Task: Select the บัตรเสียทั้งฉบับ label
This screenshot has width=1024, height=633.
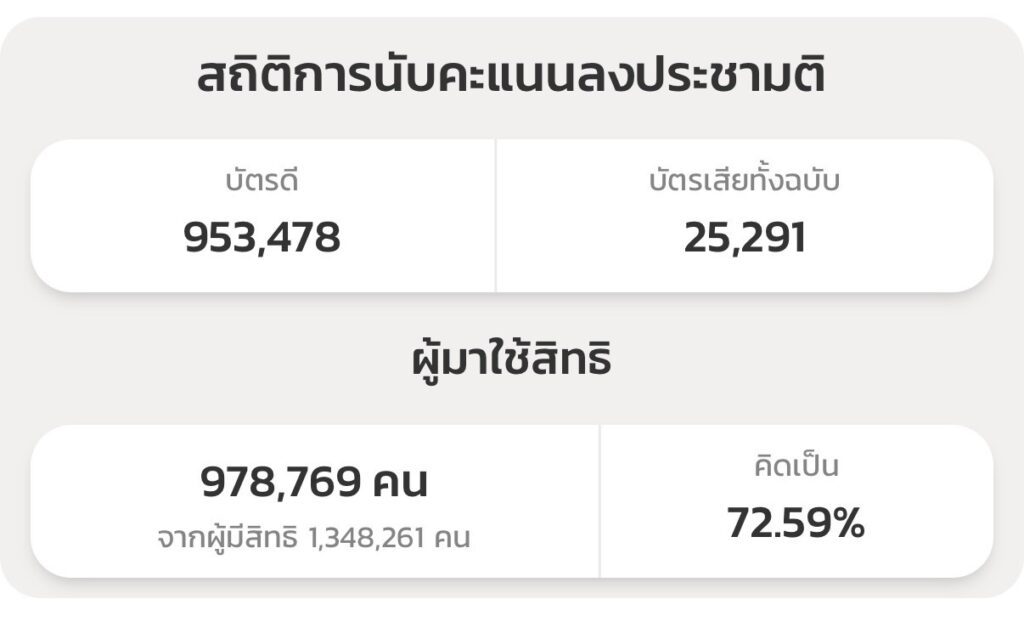Action: point(745,183)
